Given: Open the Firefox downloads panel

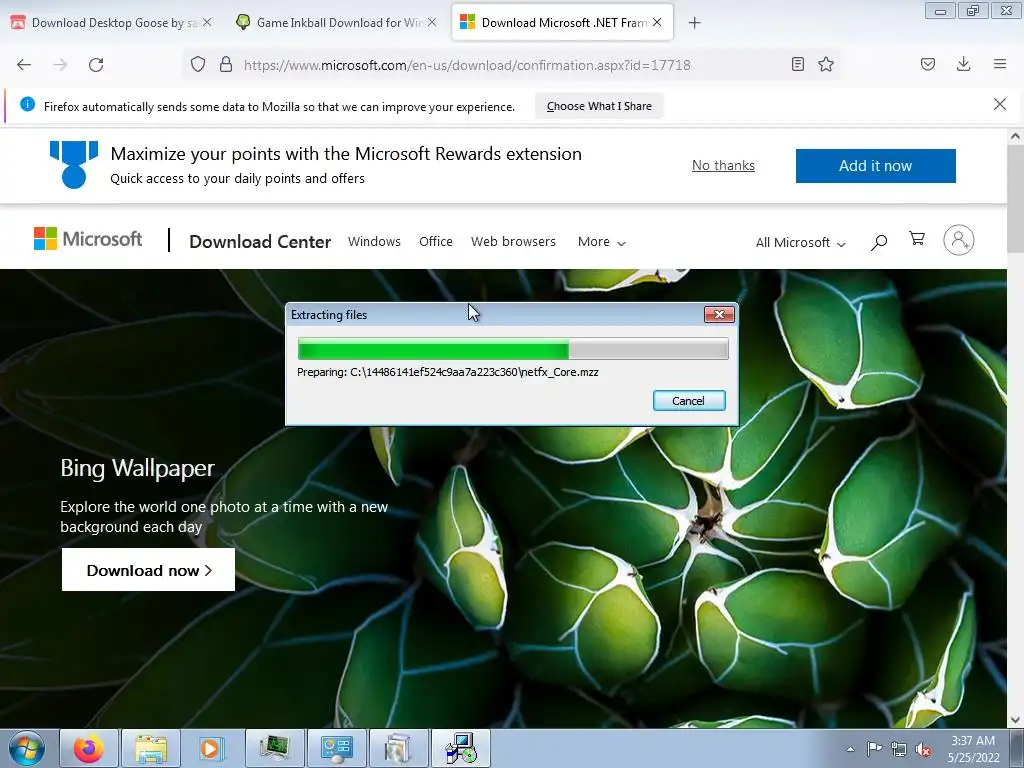Looking at the screenshot, I should click(963, 64).
